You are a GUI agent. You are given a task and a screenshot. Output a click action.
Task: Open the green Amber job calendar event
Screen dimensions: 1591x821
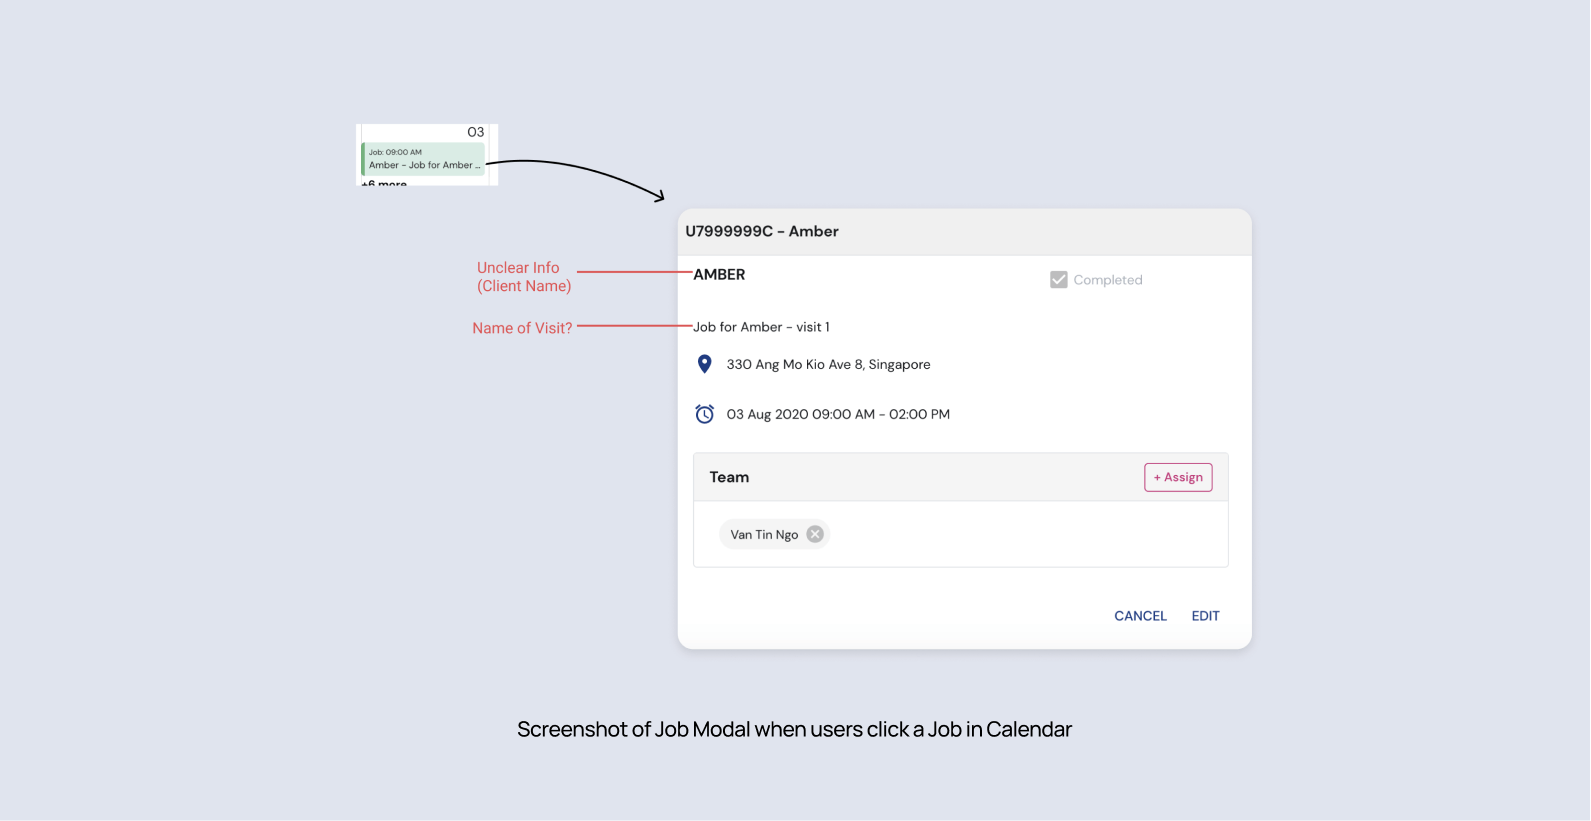point(424,159)
